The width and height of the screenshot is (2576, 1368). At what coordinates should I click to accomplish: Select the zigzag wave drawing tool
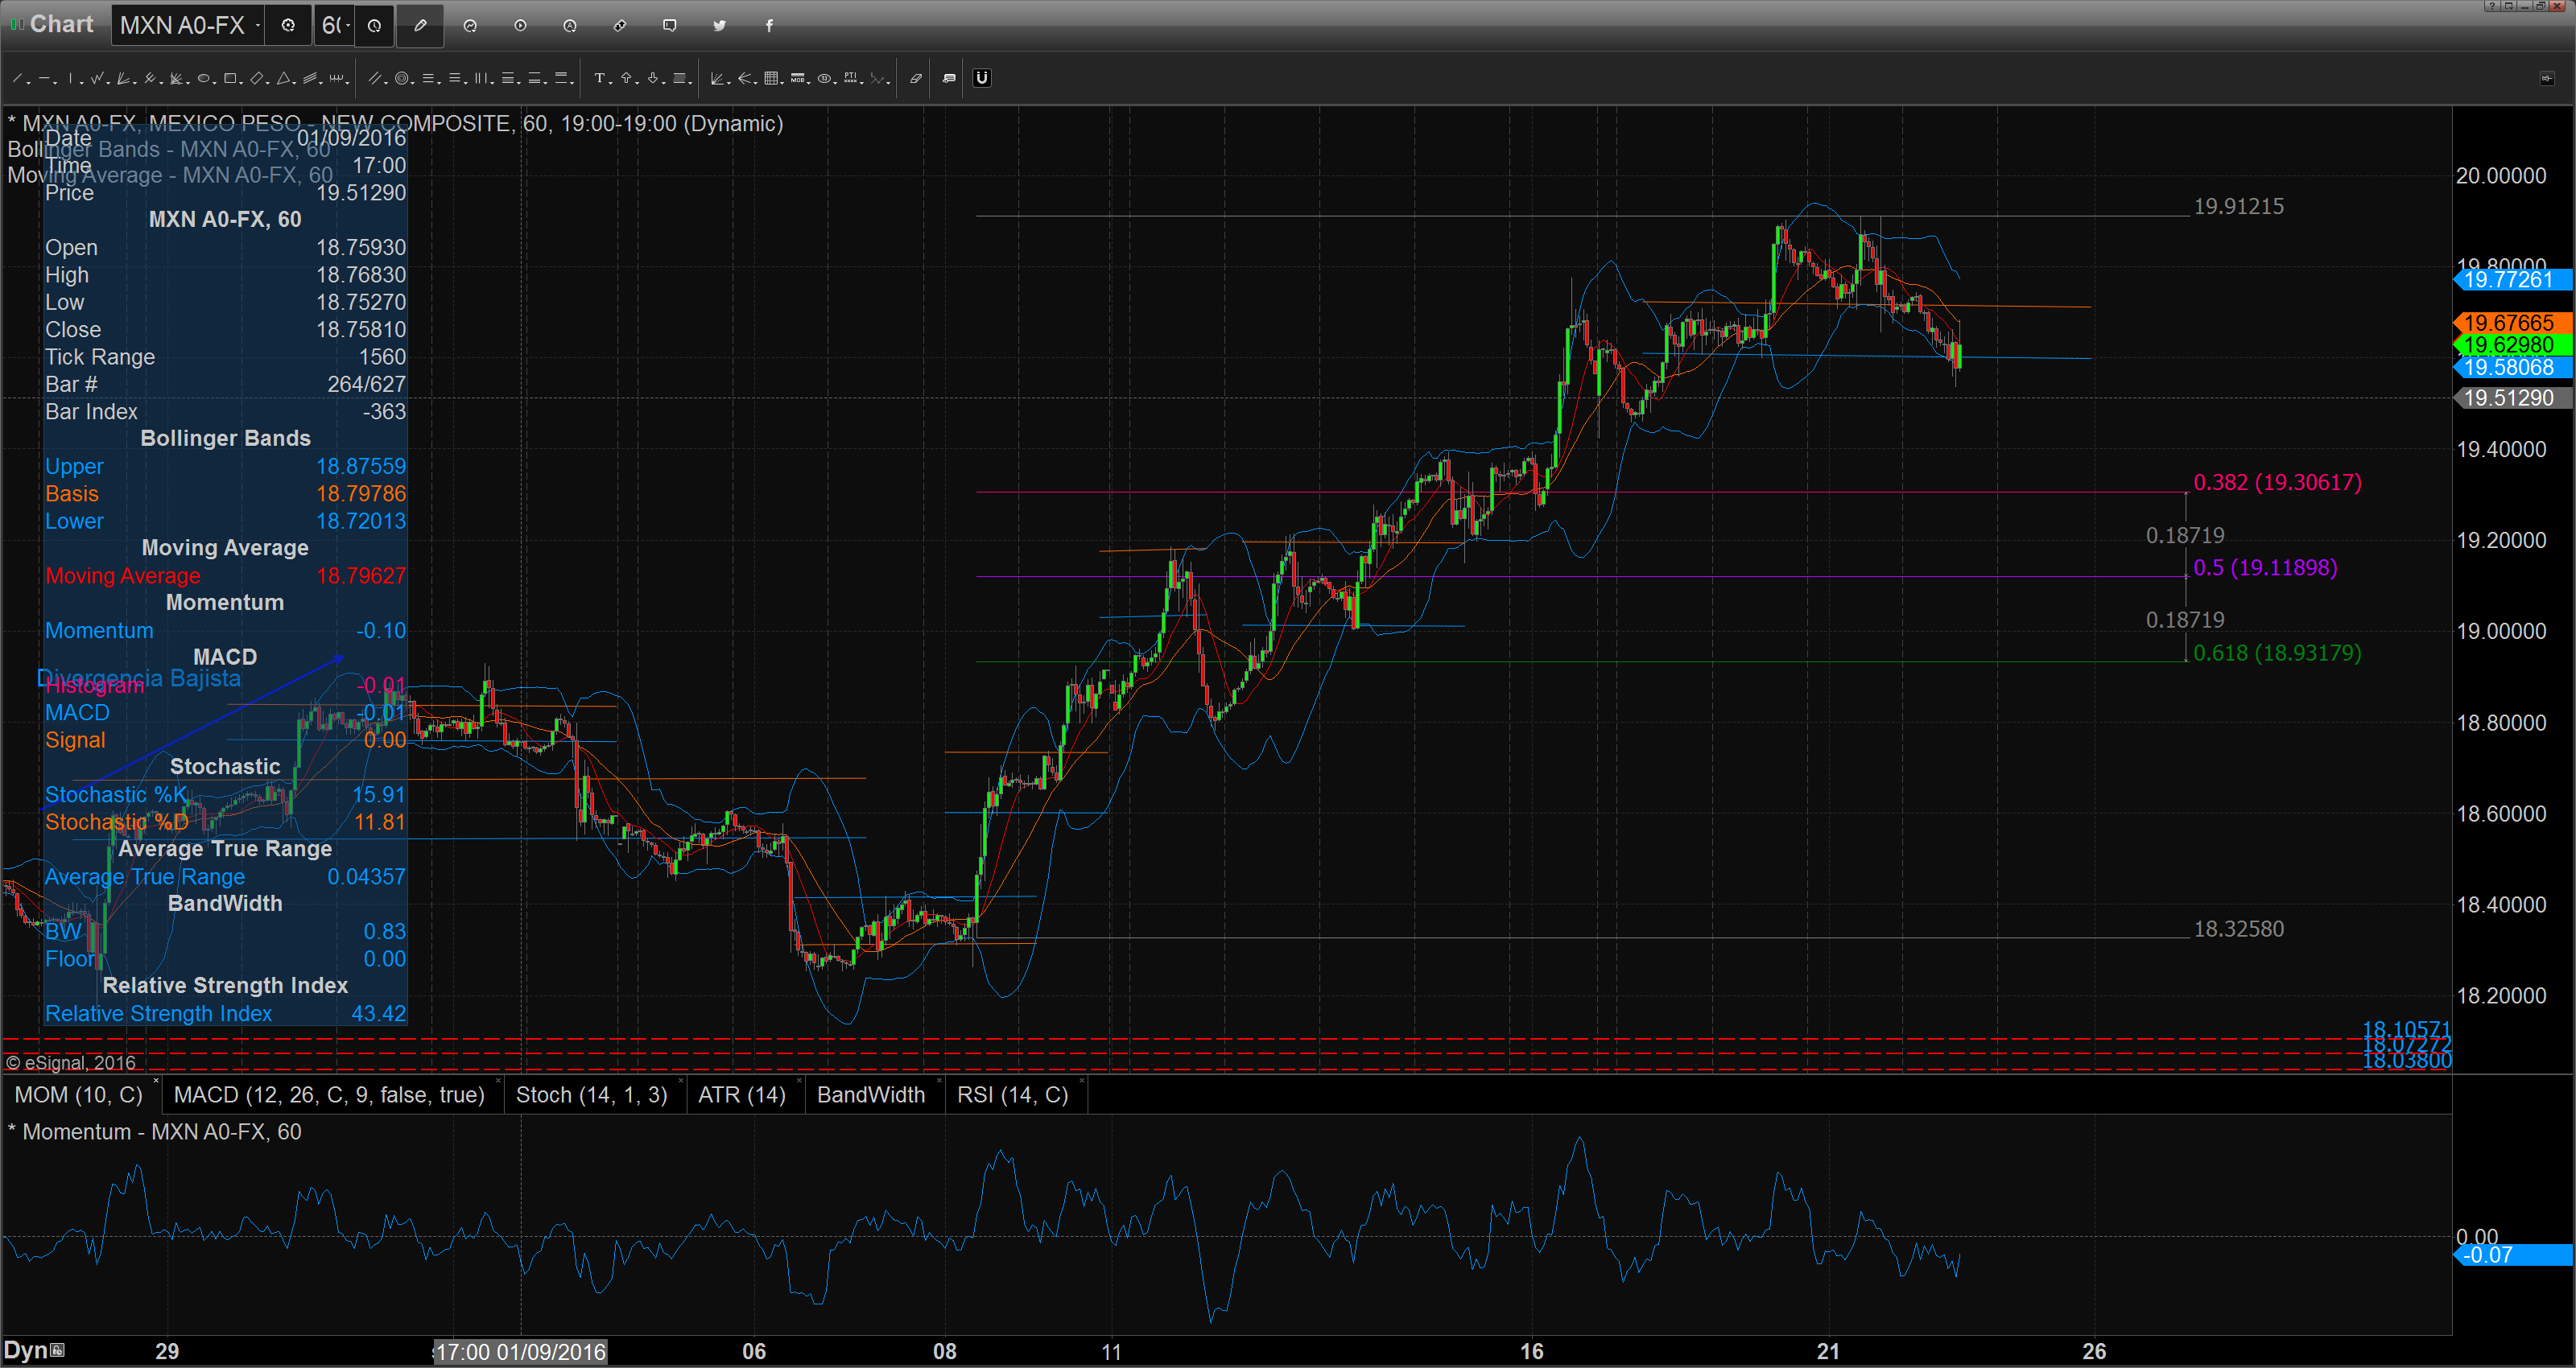[x=97, y=78]
